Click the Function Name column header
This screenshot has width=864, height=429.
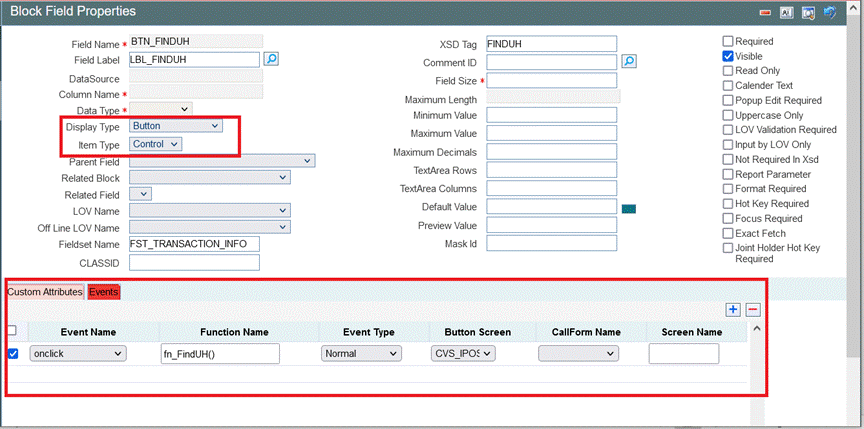tap(235, 332)
